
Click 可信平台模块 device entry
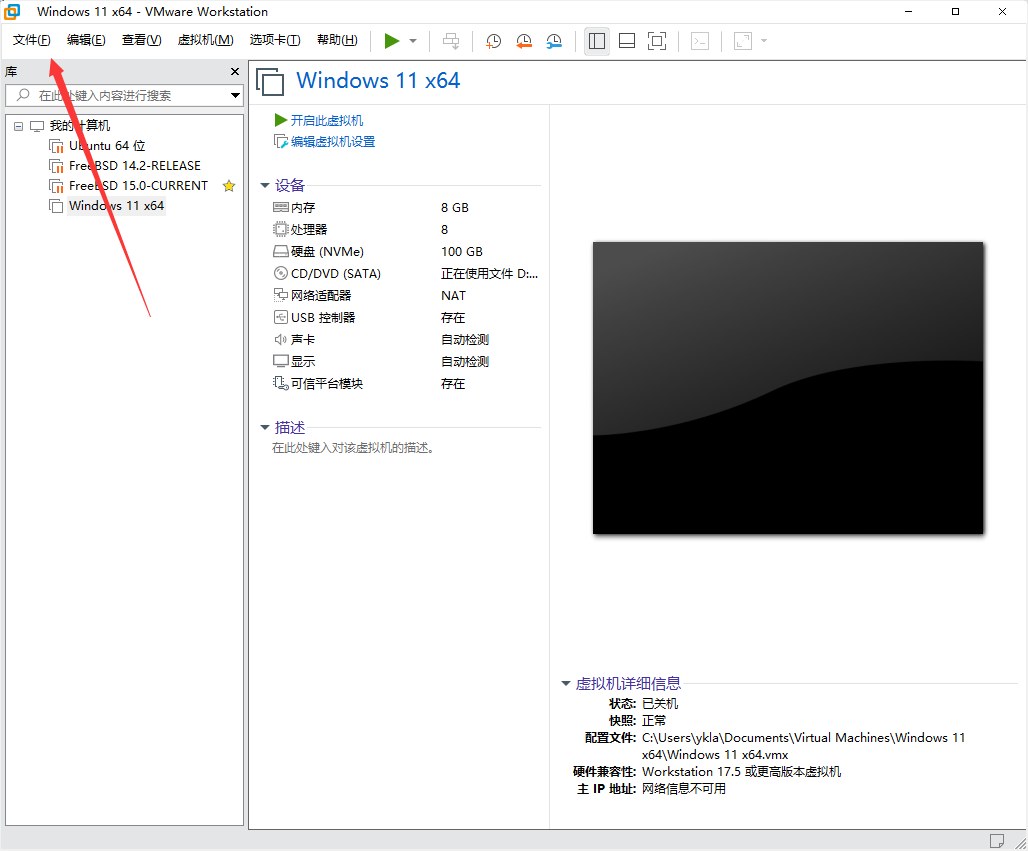[326, 384]
